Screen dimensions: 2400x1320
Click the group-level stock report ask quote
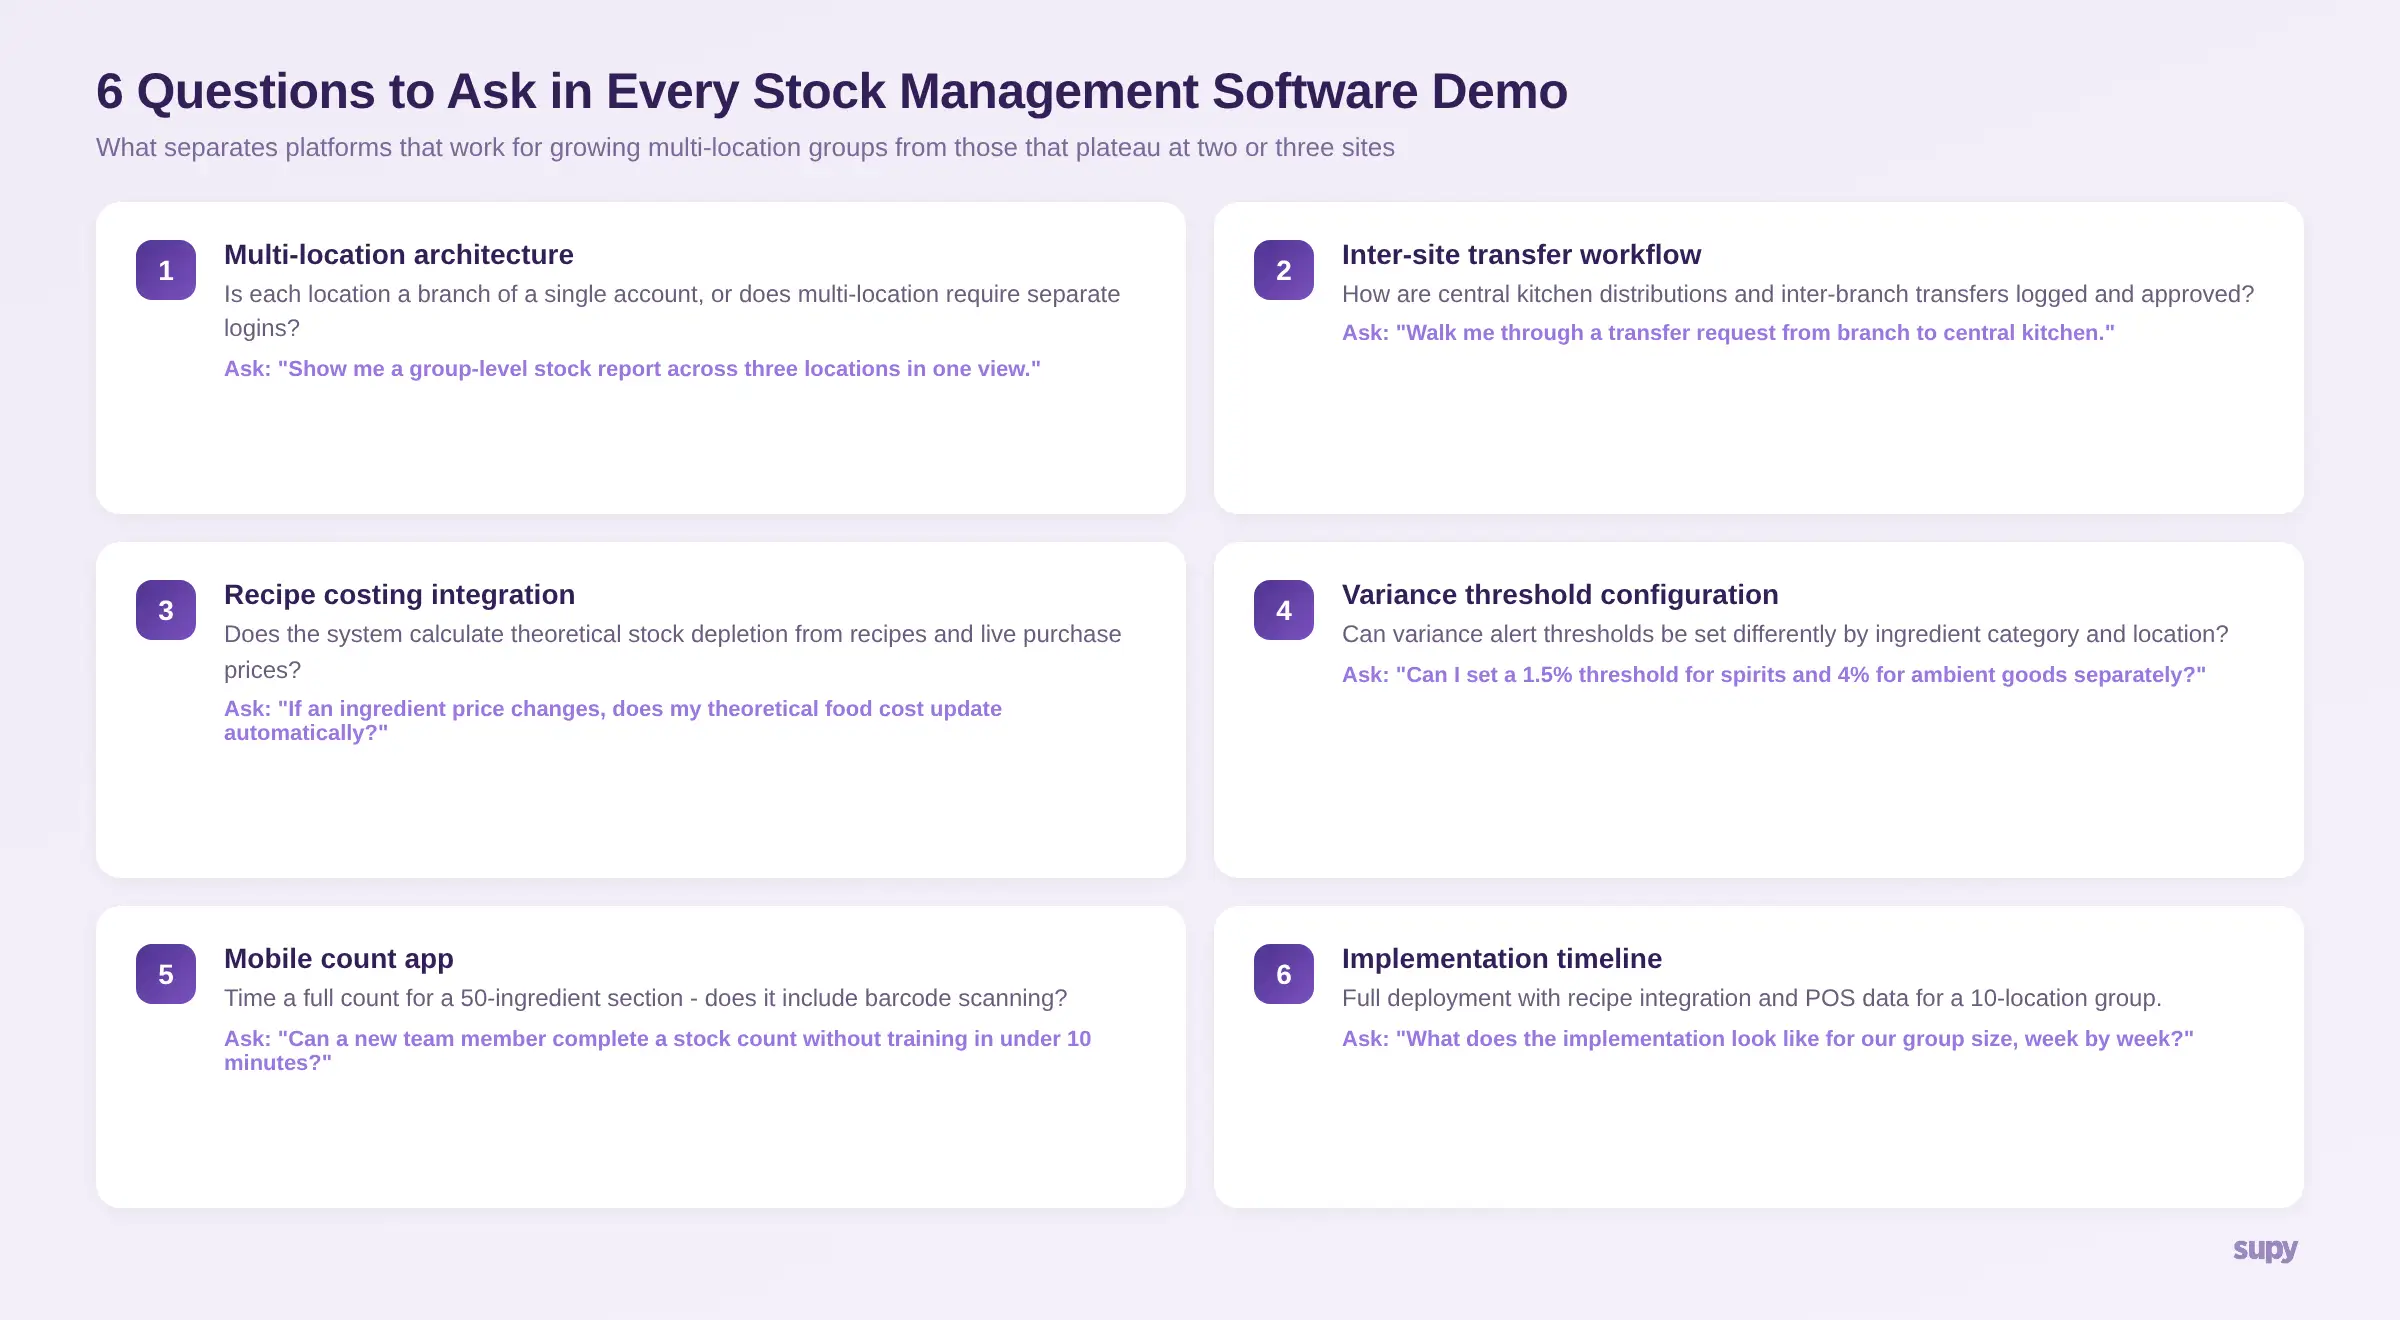point(632,369)
